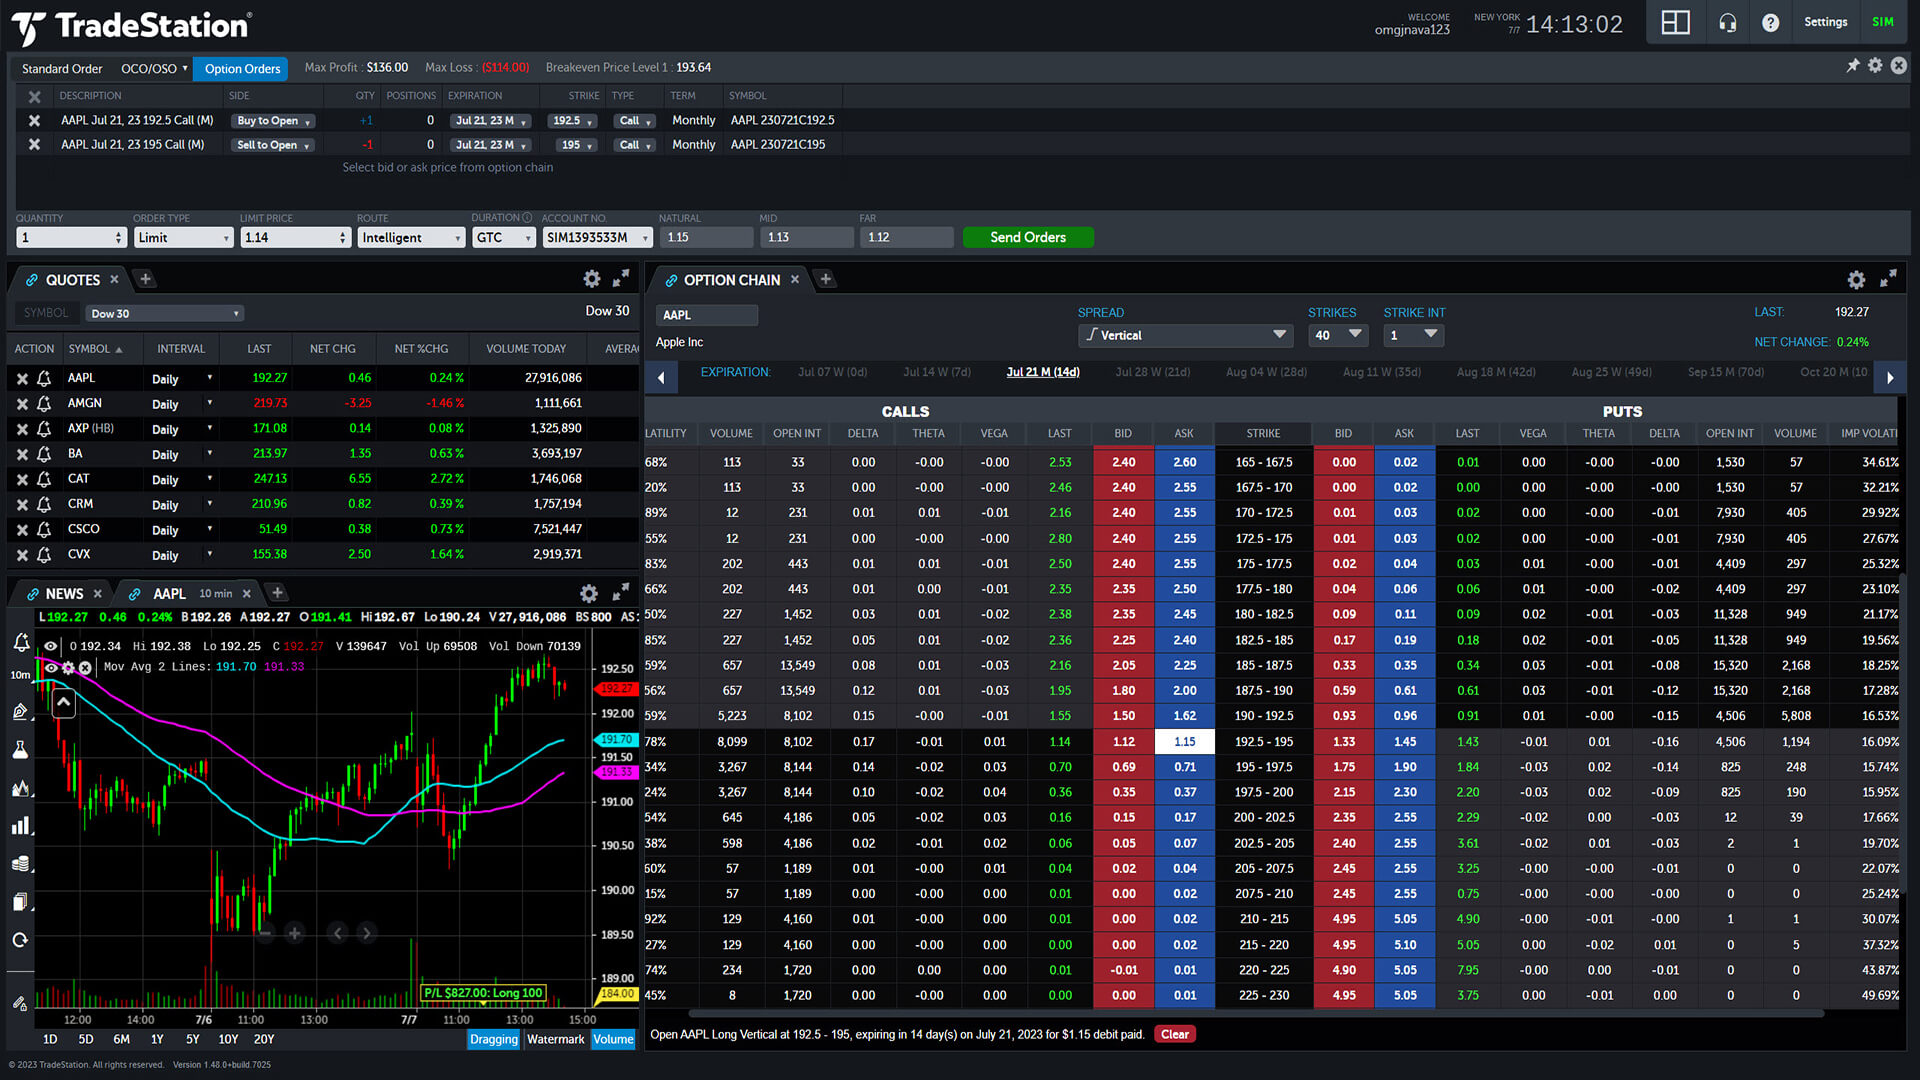Open the chart alert bell icon

pyautogui.click(x=21, y=643)
